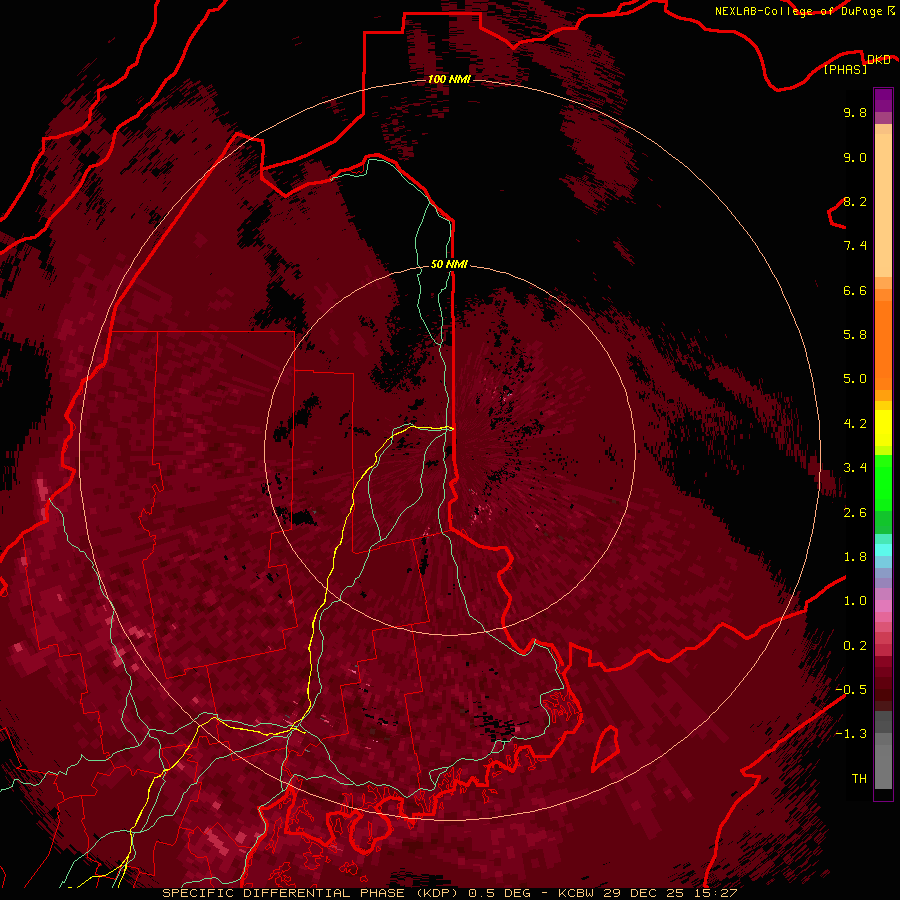Click the [PHAS] unit label
Screen dimensions: 900x900
[845, 70]
